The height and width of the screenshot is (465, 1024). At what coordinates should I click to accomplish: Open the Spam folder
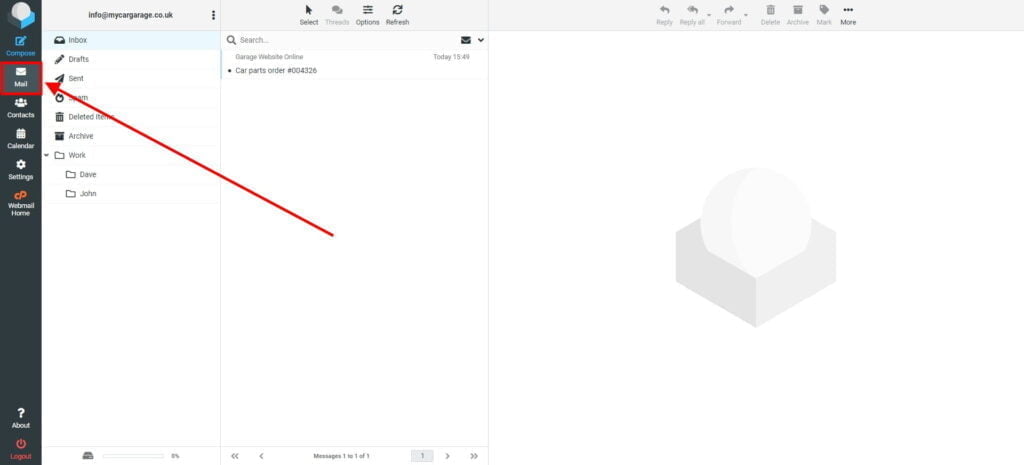(131, 98)
